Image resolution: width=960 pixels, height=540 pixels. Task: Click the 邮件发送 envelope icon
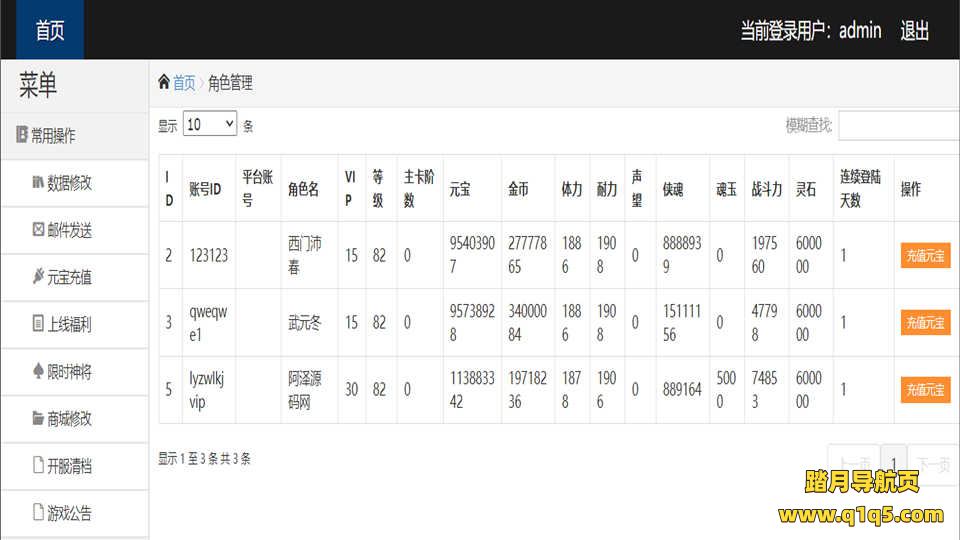(x=38, y=230)
